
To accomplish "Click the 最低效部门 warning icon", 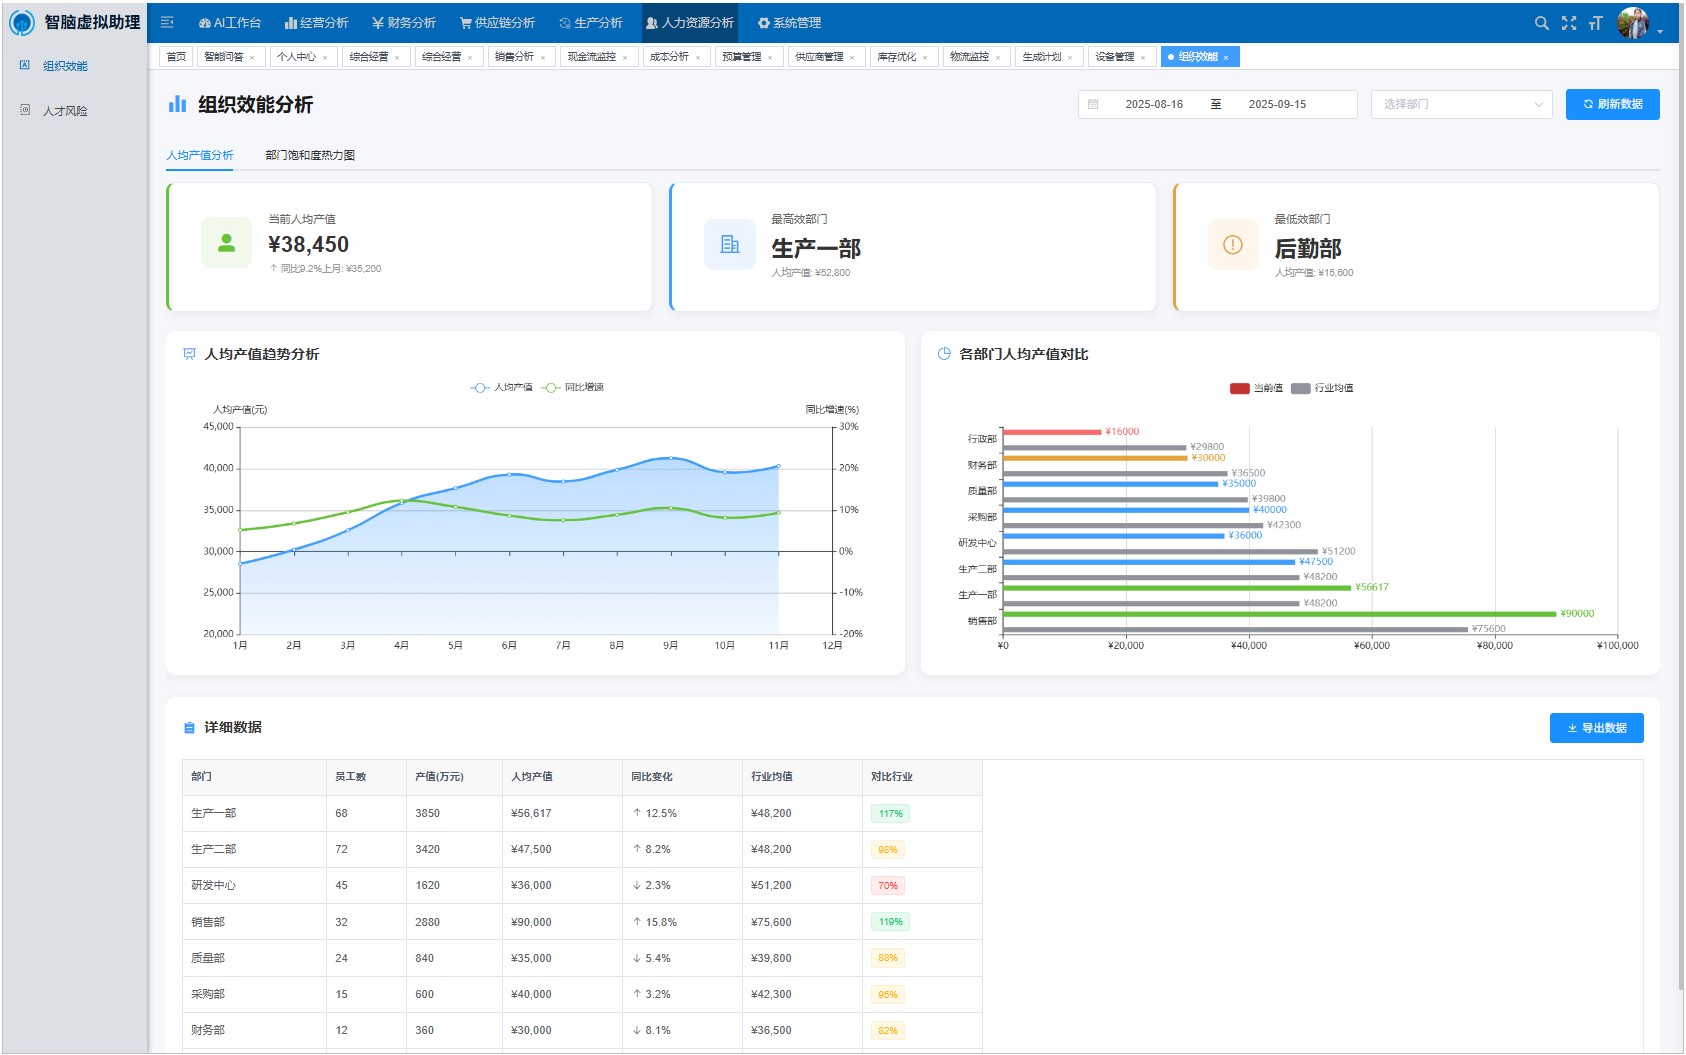I will pos(1233,245).
